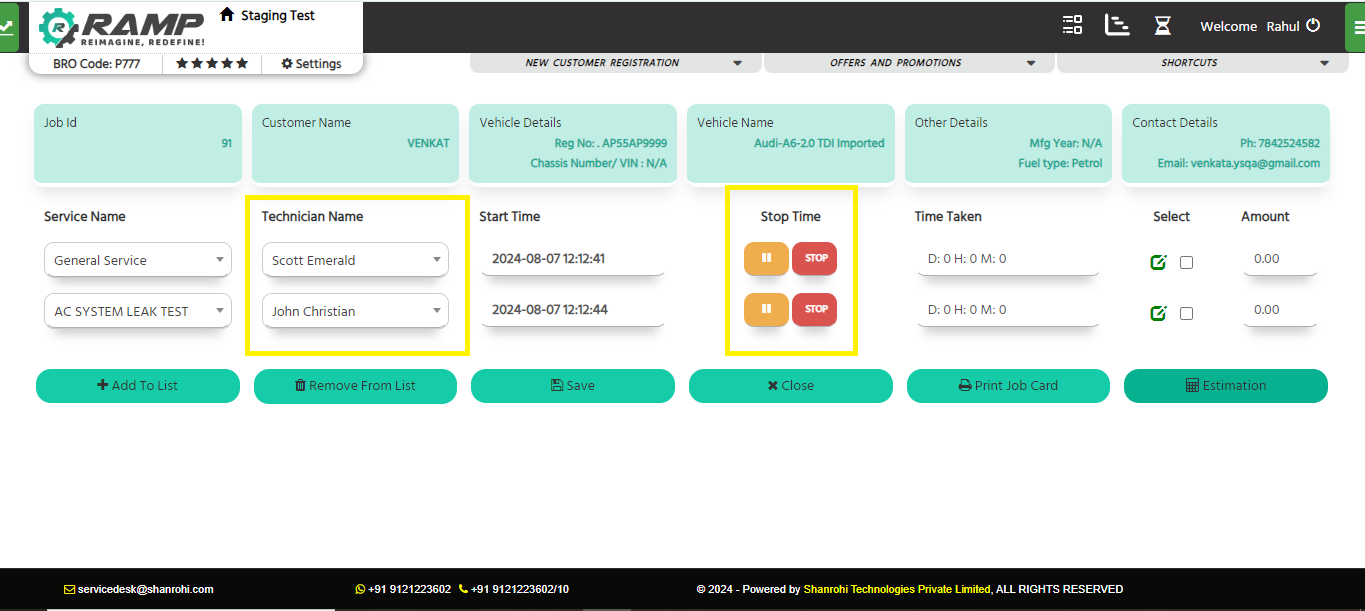The image size is (1365, 611).
Task: Click the Amount field for General Service
Action: [x=1279, y=259]
